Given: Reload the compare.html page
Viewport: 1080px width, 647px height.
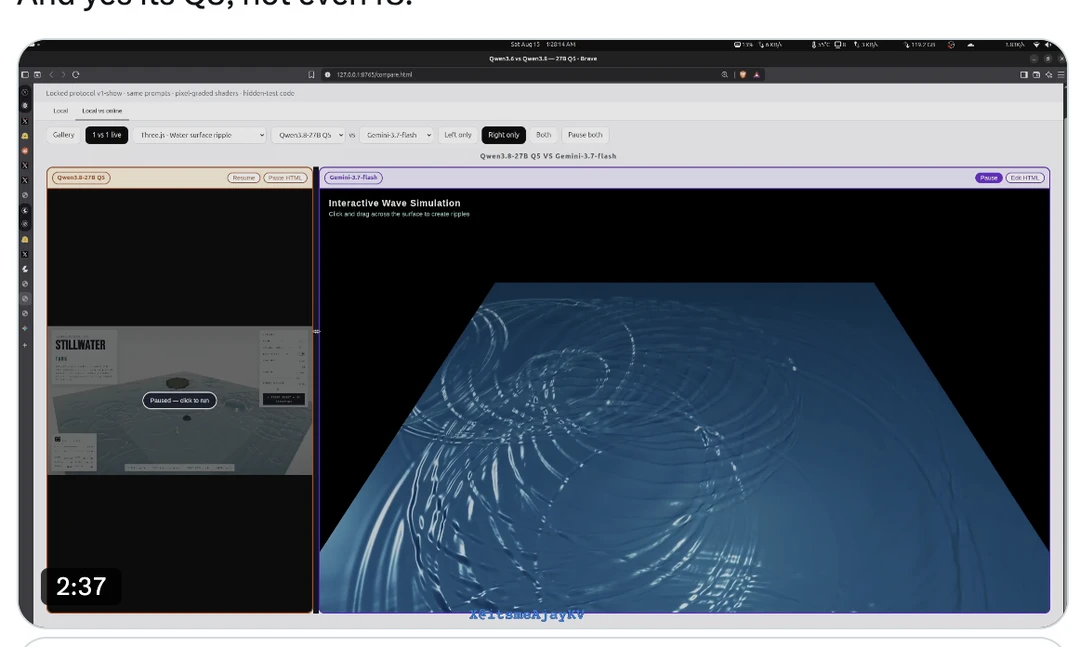Looking at the screenshot, I should tap(76, 74).
